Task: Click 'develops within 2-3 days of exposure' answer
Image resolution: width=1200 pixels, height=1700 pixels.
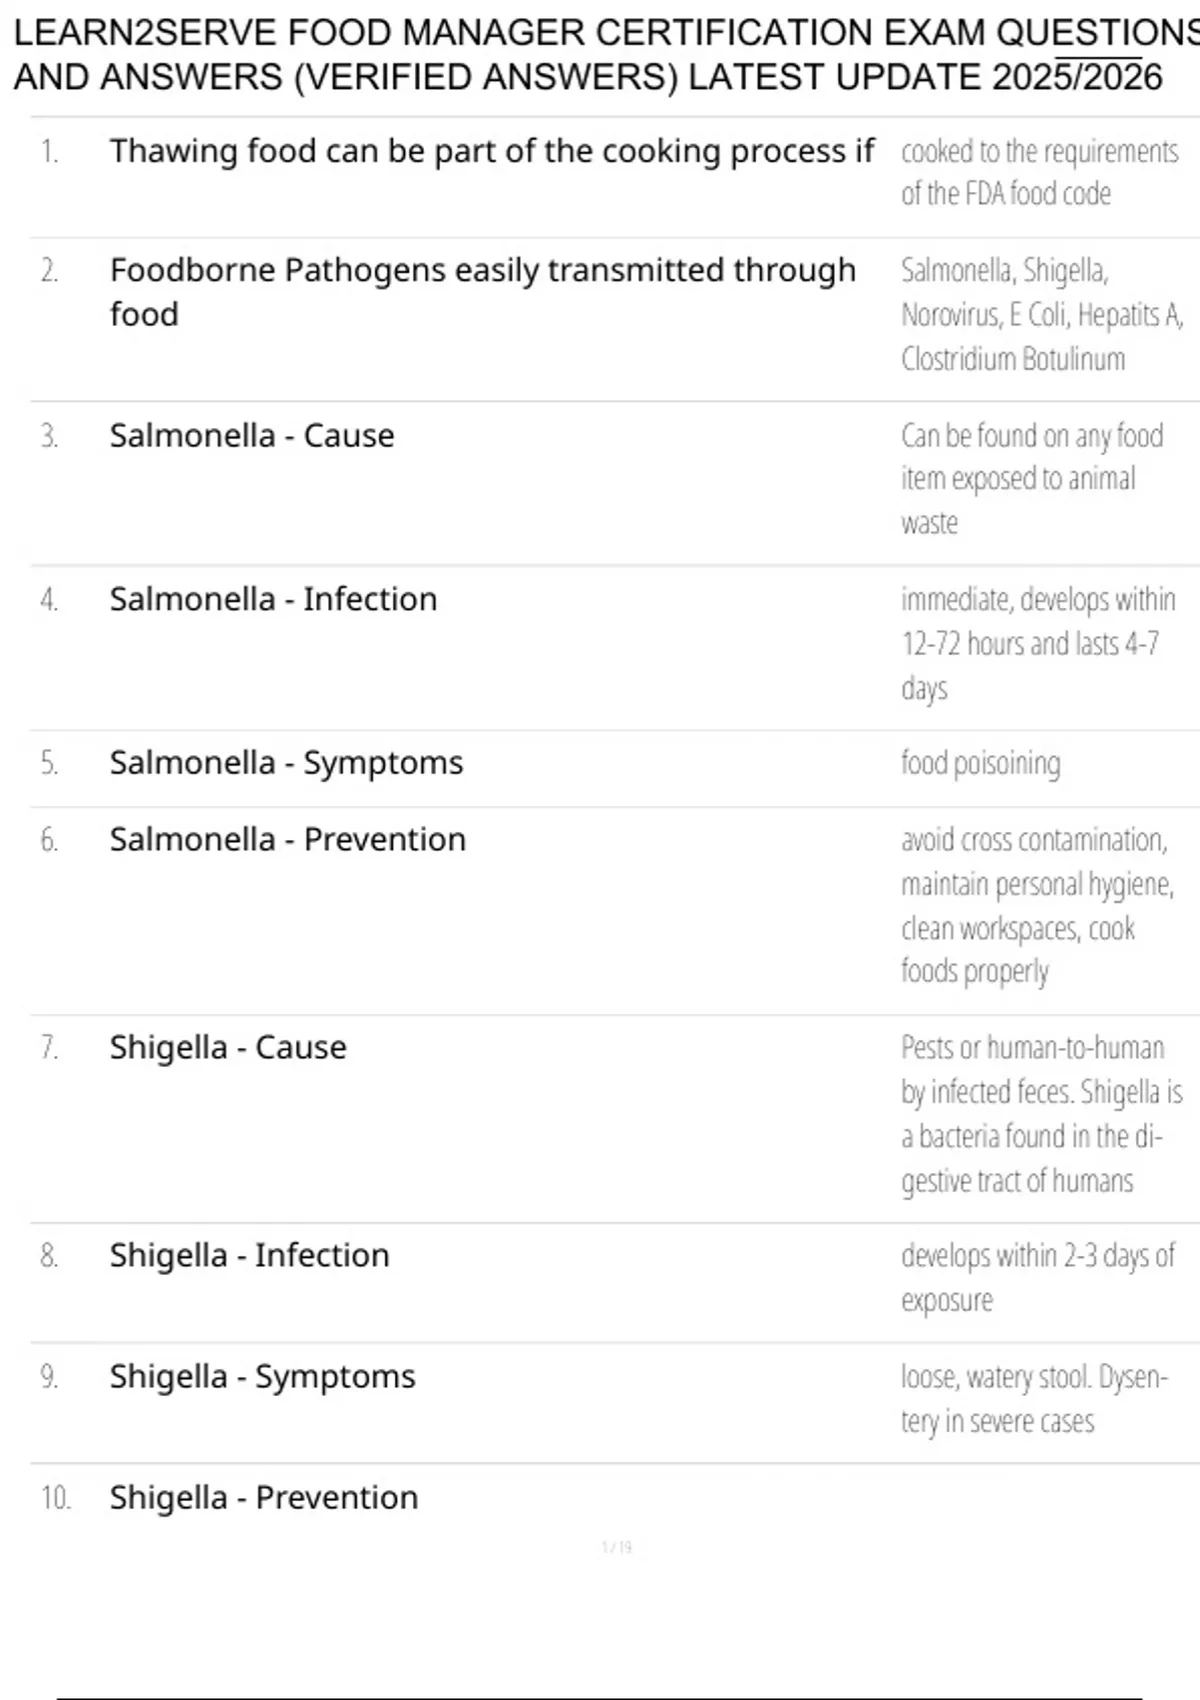Action: tap(1037, 1277)
